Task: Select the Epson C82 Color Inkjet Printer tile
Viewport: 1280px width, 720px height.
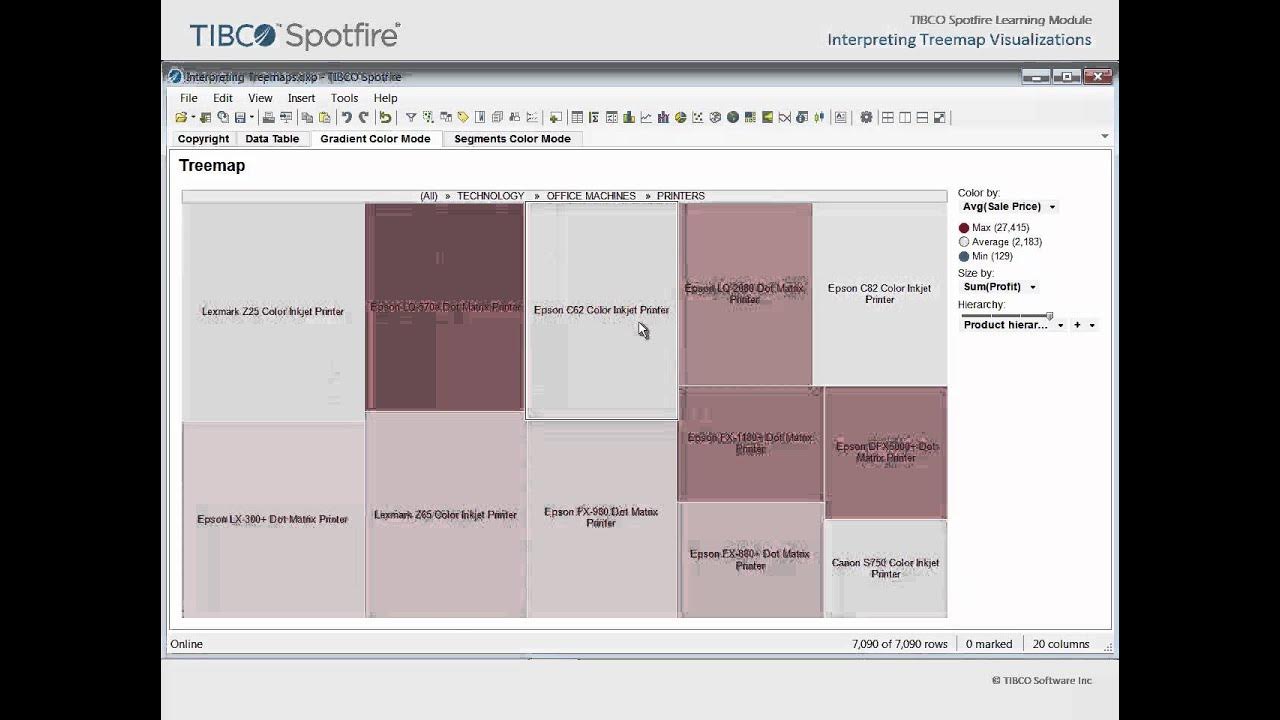Action: pyautogui.click(x=879, y=294)
